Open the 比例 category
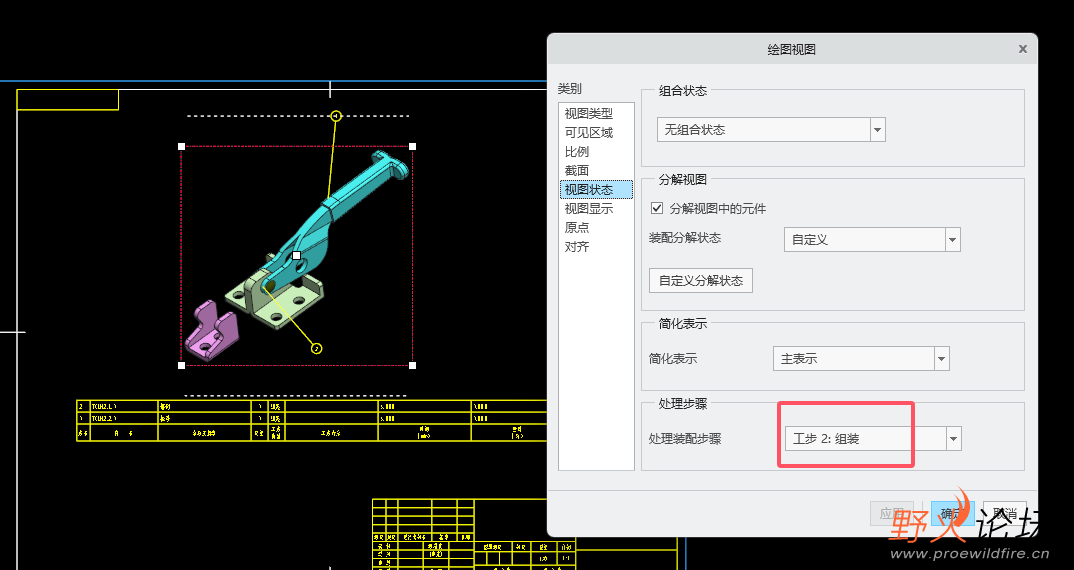Viewport: 1074px width, 570px height. (x=577, y=151)
